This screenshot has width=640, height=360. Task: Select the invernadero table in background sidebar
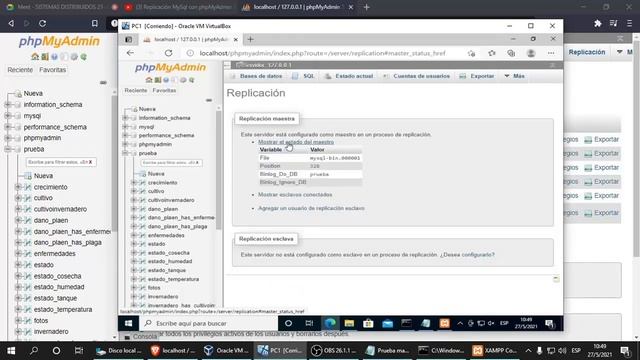[51, 332]
